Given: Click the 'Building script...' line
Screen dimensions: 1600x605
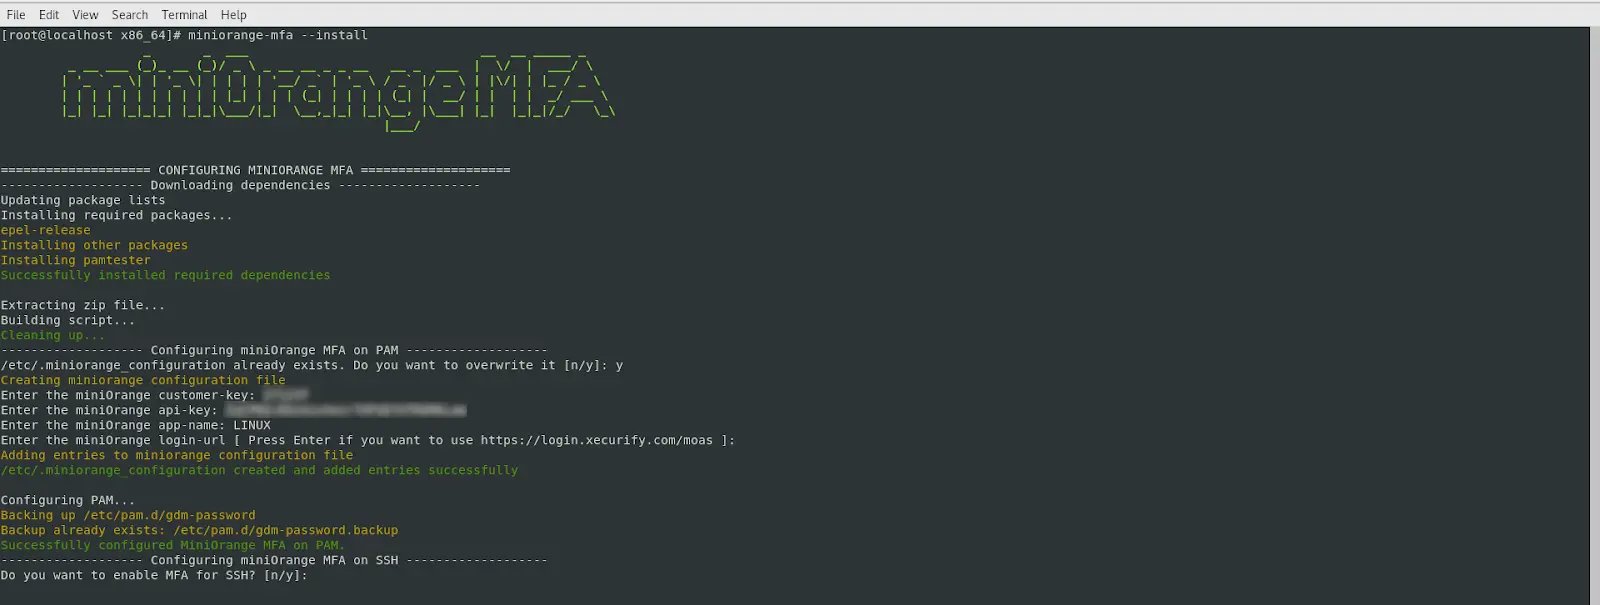Looking at the screenshot, I should [x=68, y=320].
